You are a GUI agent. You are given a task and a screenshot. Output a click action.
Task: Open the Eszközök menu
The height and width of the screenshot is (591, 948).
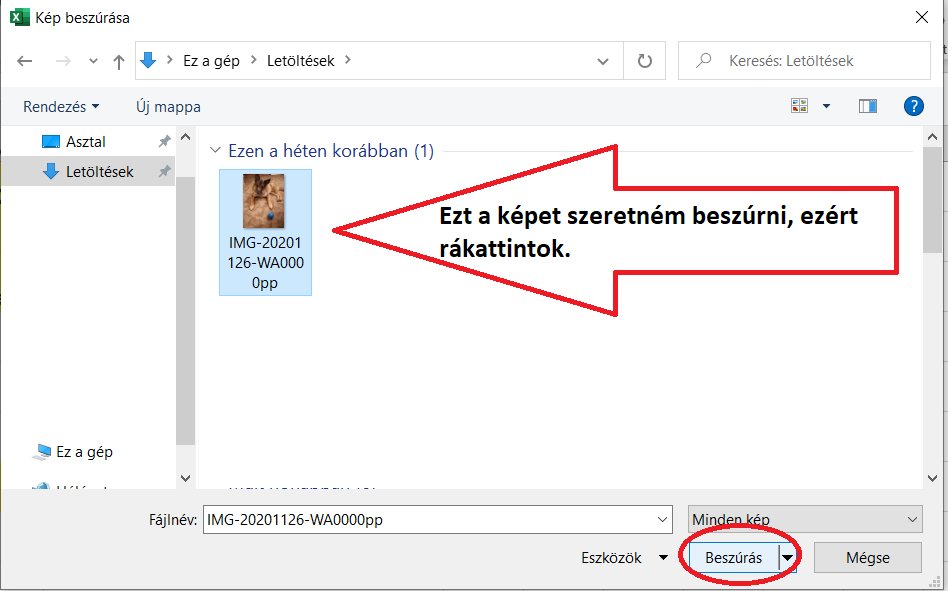[624, 558]
